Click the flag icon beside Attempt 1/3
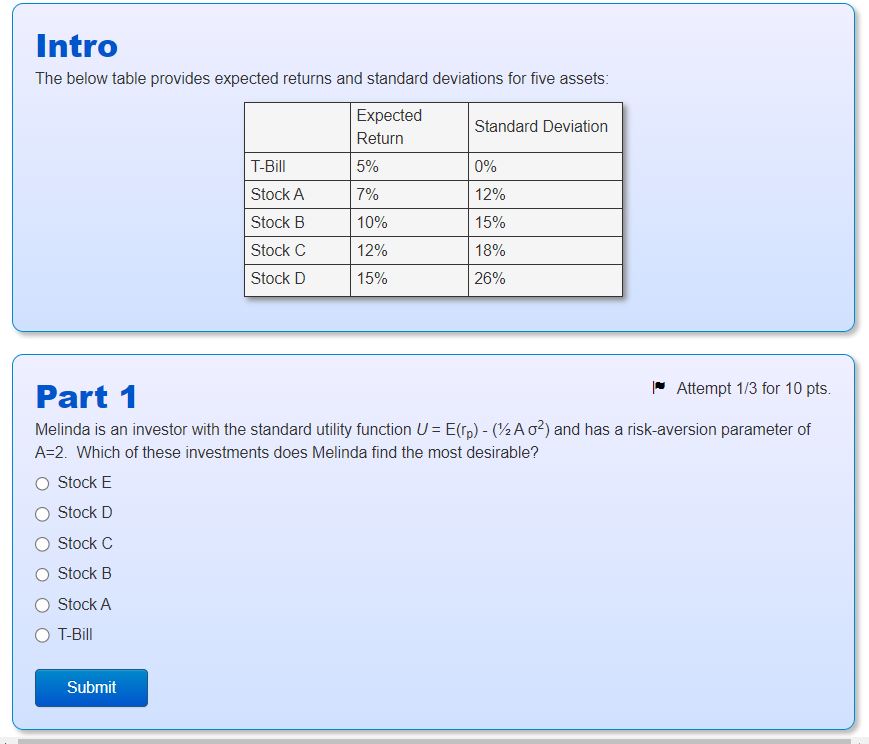The height and width of the screenshot is (744, 869). 658,387
